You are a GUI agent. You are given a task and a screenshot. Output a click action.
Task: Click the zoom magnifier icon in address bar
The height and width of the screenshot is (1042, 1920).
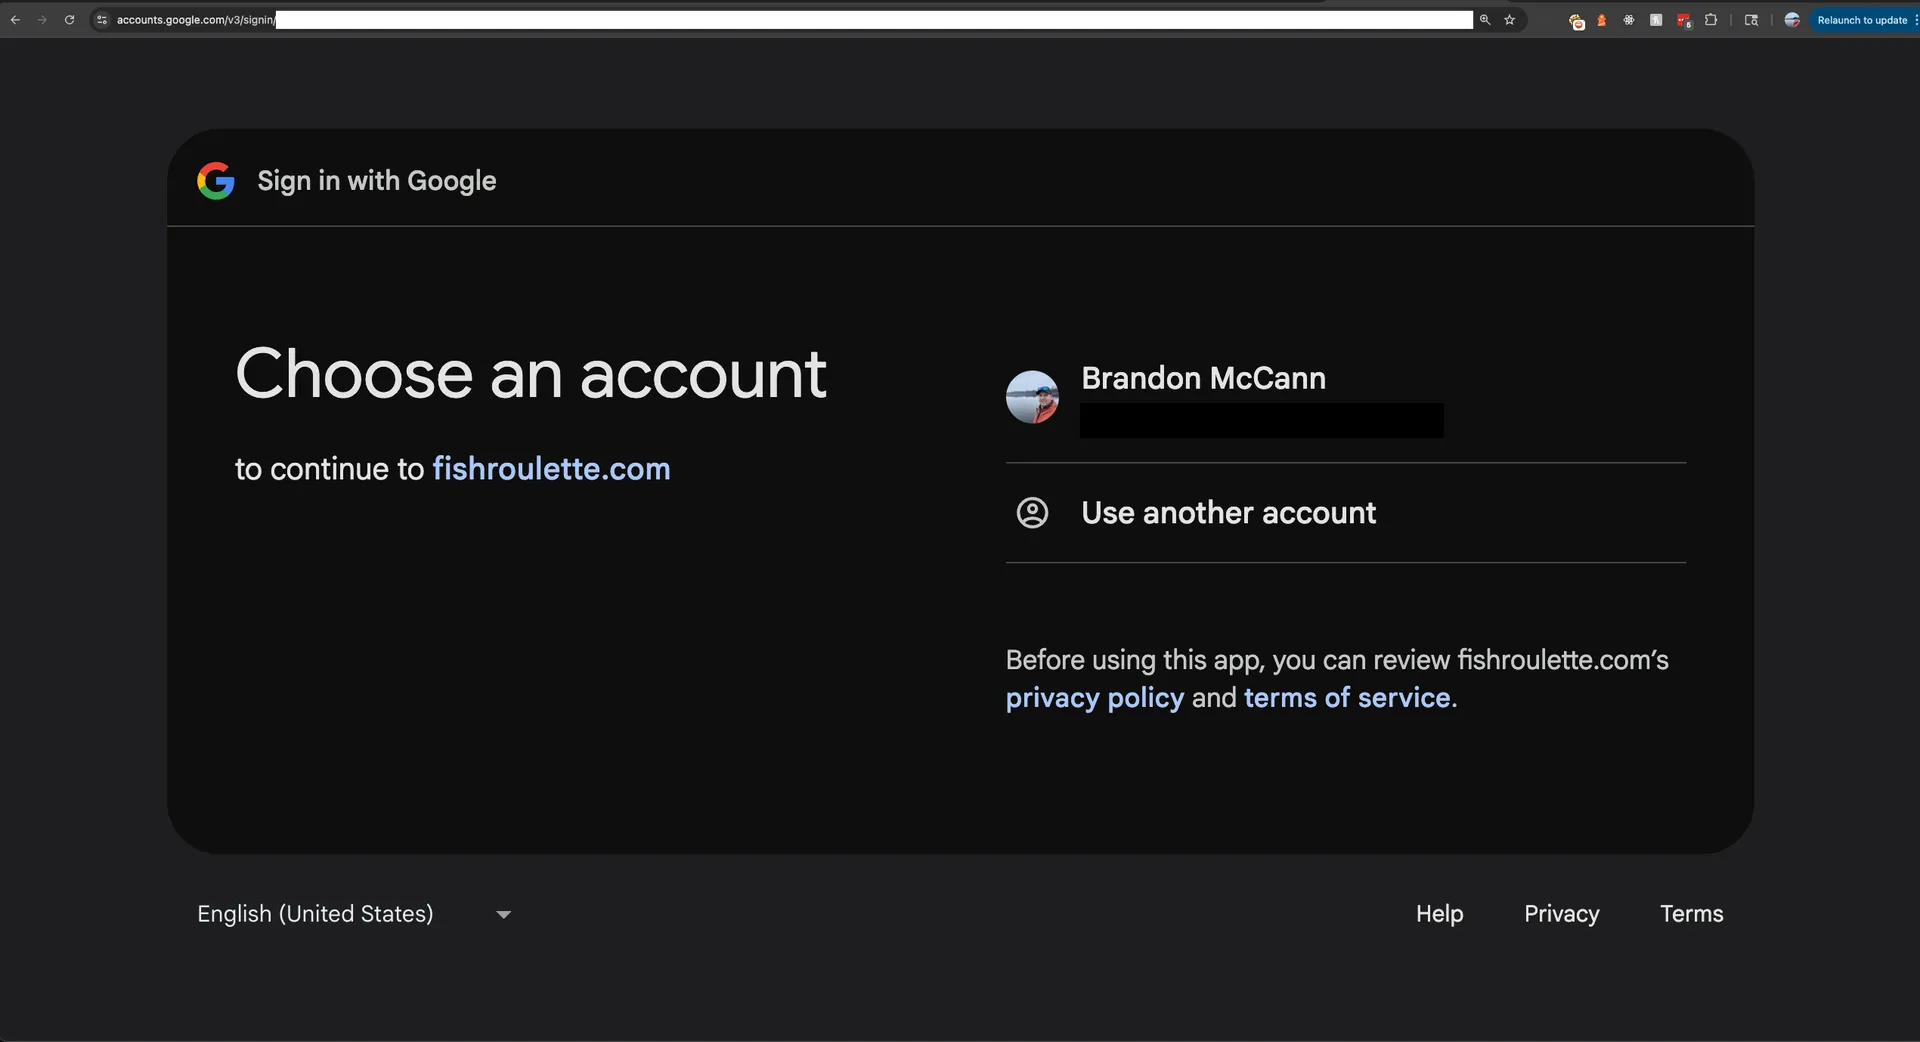point(1485,20)
